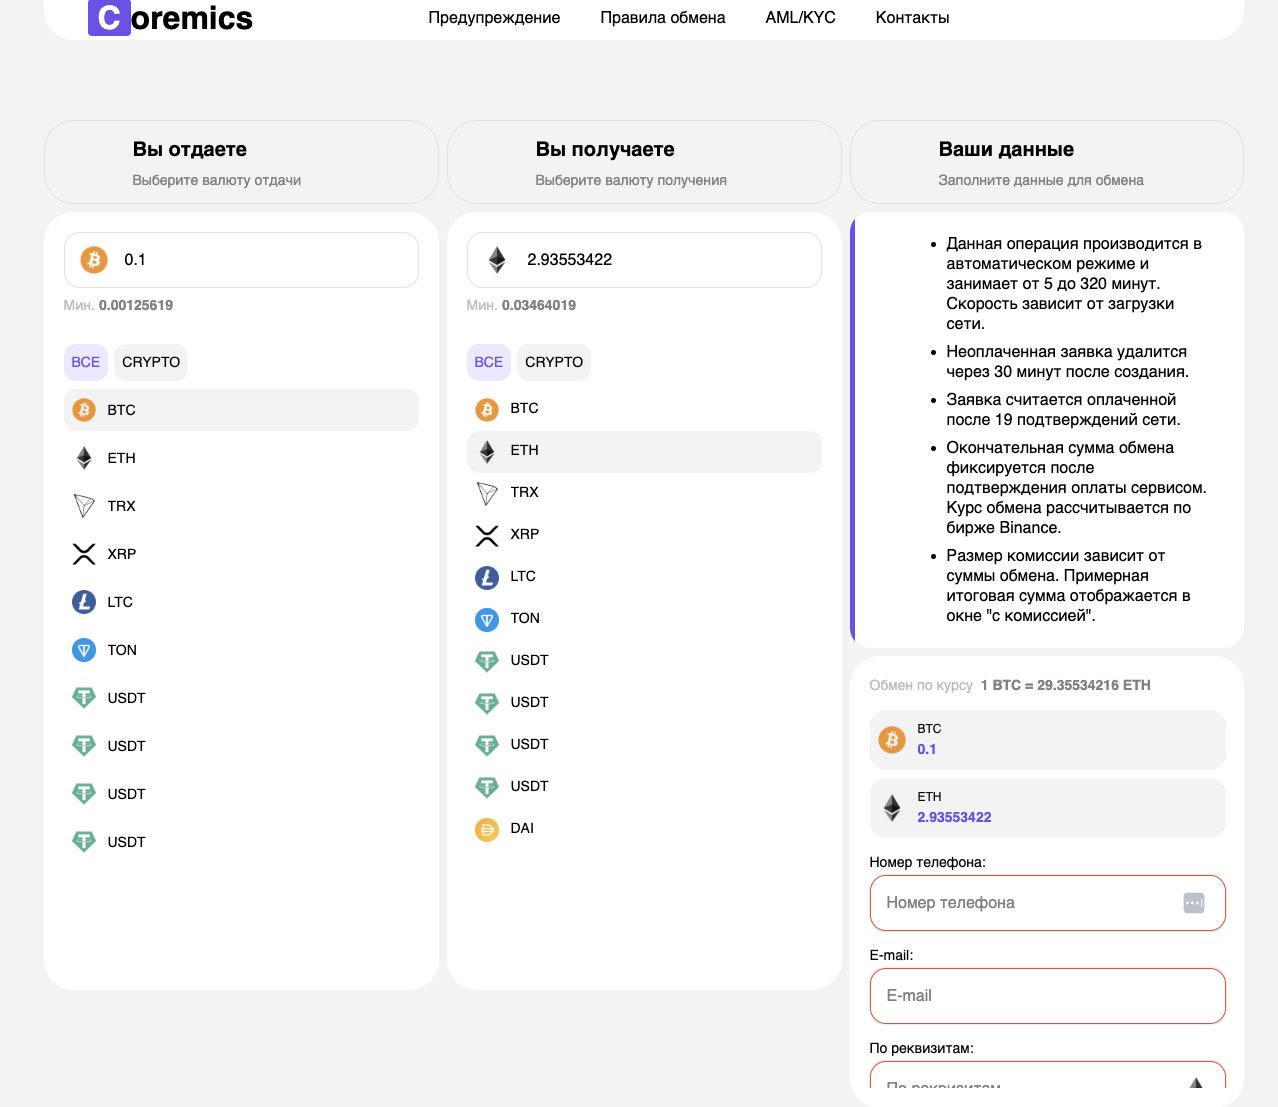The image size is (1278, 1107).
Task: Click the LTC icon in the give list
Action: click(x=84, y=602)
